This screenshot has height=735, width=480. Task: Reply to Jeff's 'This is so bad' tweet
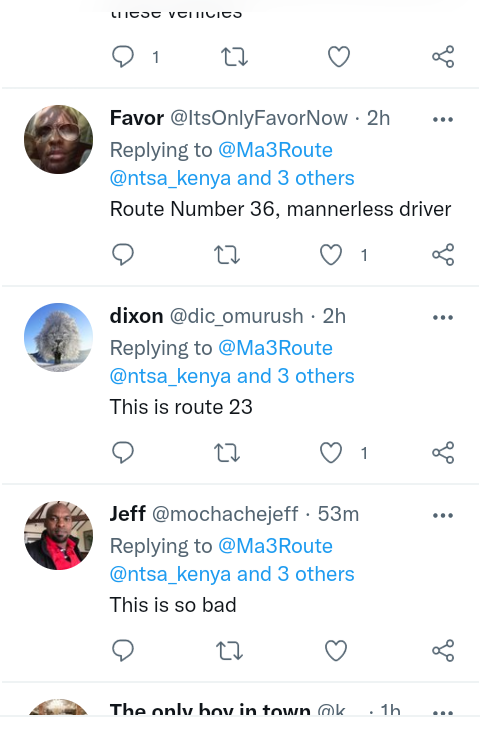[123, 651]
